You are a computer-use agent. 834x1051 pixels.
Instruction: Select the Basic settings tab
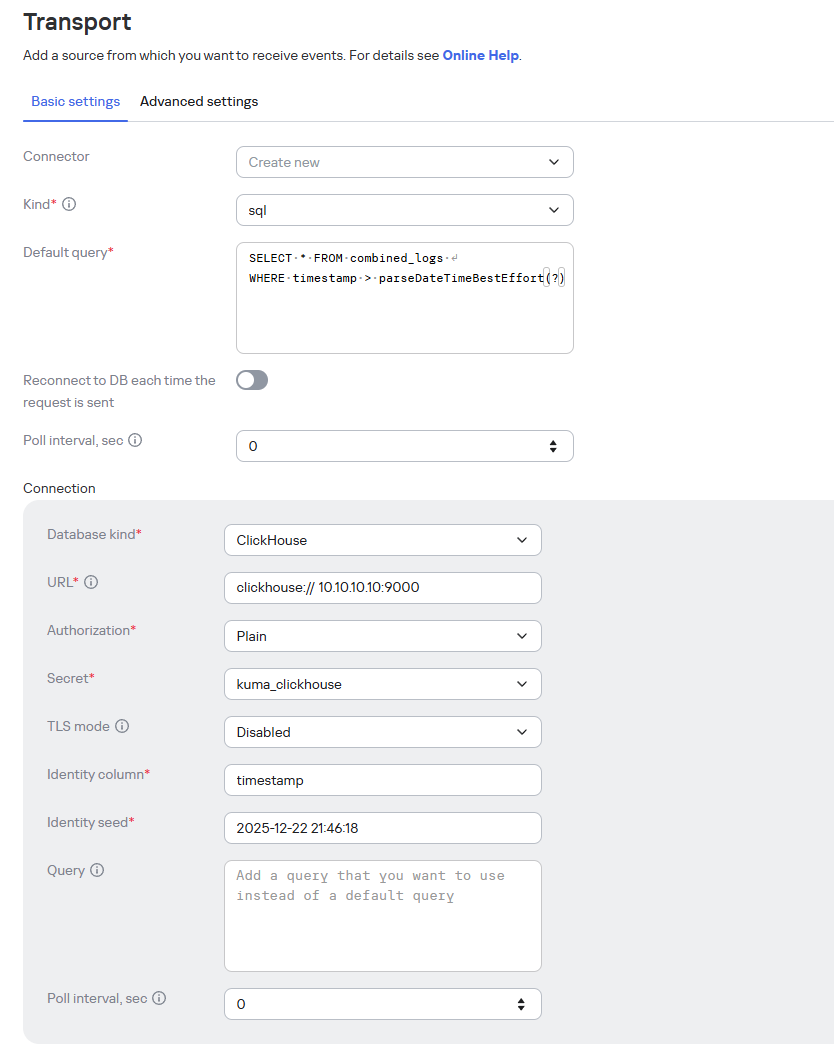[76, 102]
